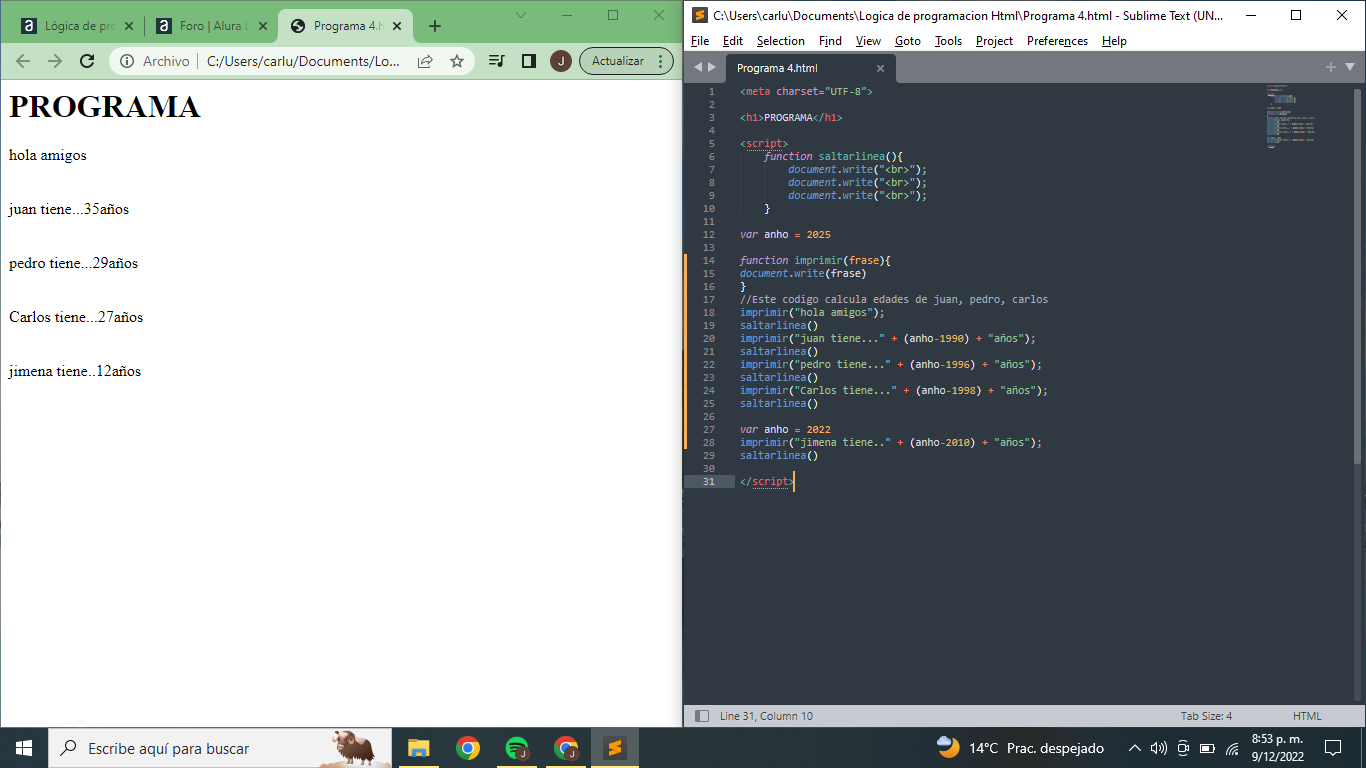
Task: Open the Preferences menu
Action: pos(1057,41)
